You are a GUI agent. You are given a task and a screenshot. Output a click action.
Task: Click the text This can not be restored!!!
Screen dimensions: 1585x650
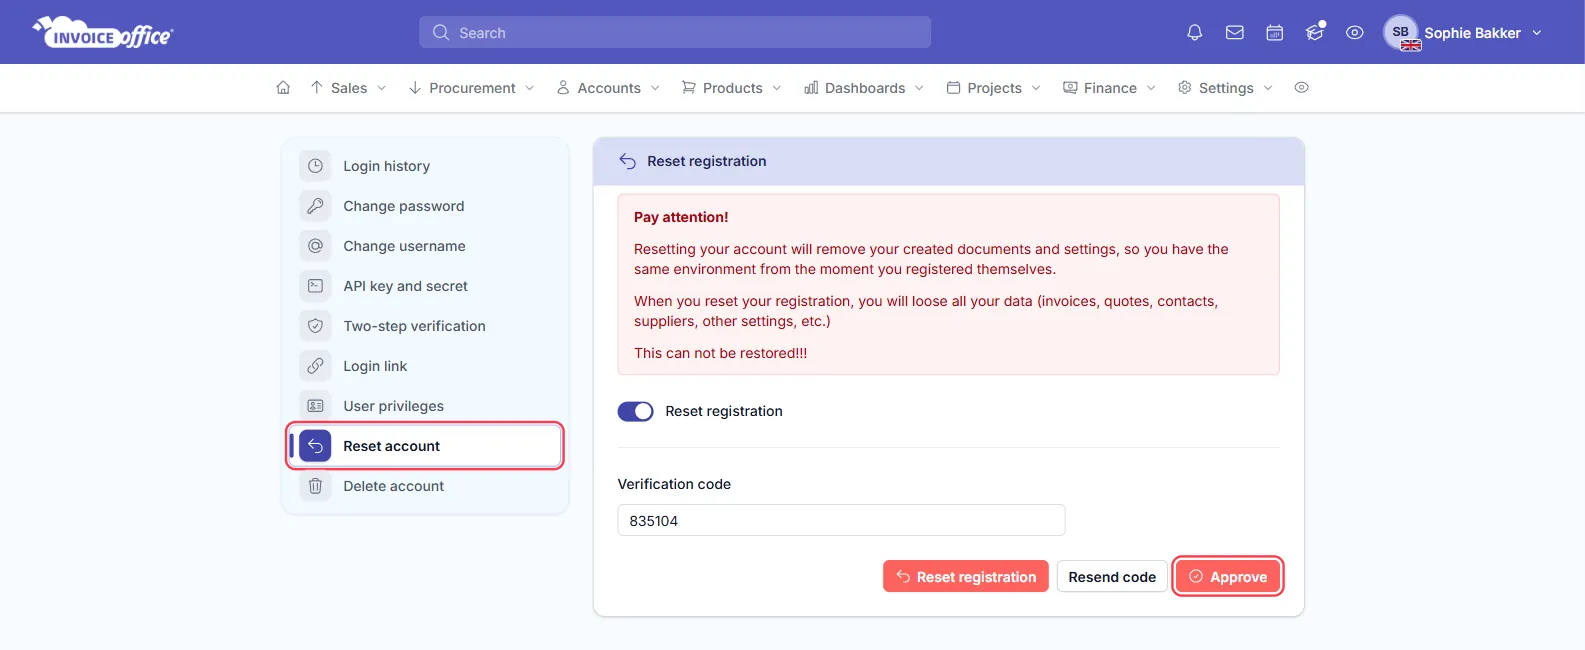coord(720,353)
